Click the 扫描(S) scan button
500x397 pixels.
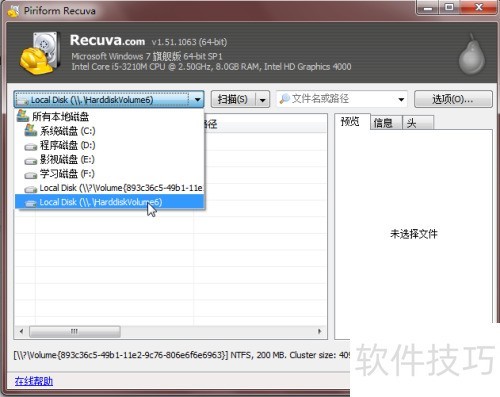(x=233, y=99)
